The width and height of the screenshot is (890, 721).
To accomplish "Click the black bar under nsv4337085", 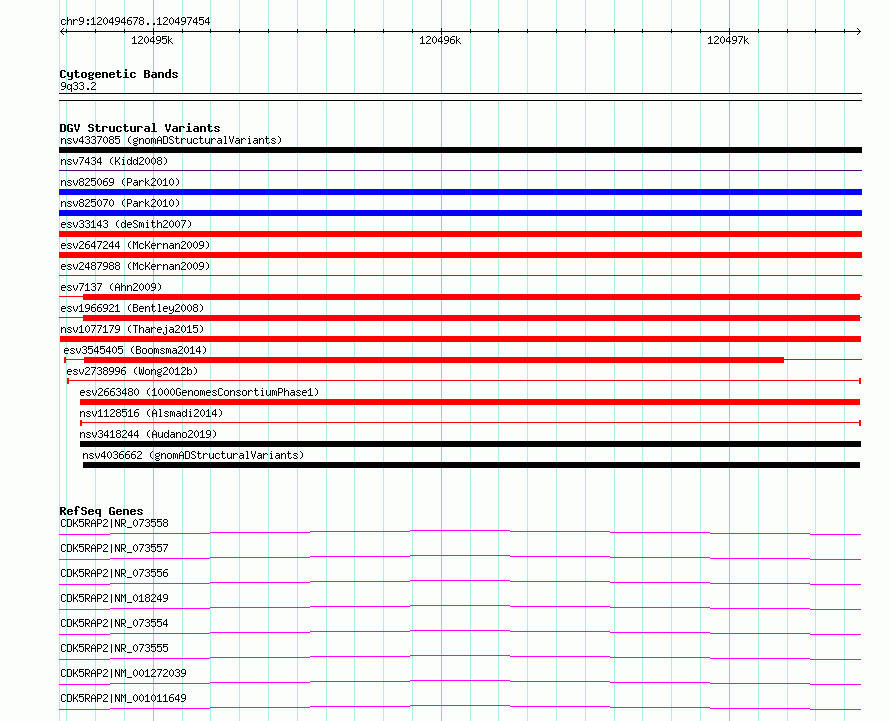I will [460, 150].
